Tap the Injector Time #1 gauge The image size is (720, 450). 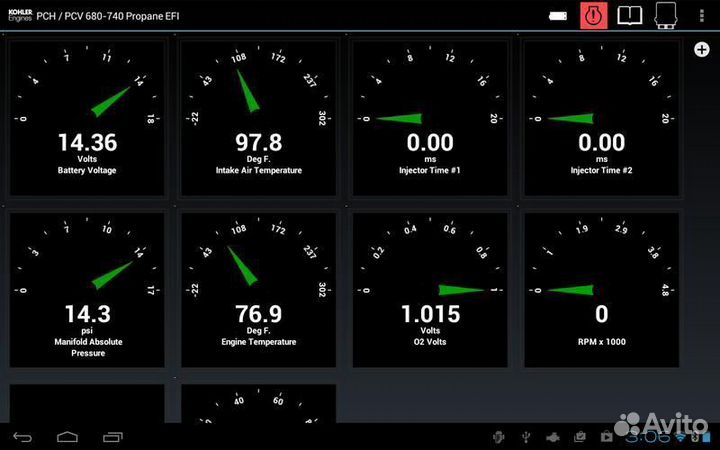(430, 118)
